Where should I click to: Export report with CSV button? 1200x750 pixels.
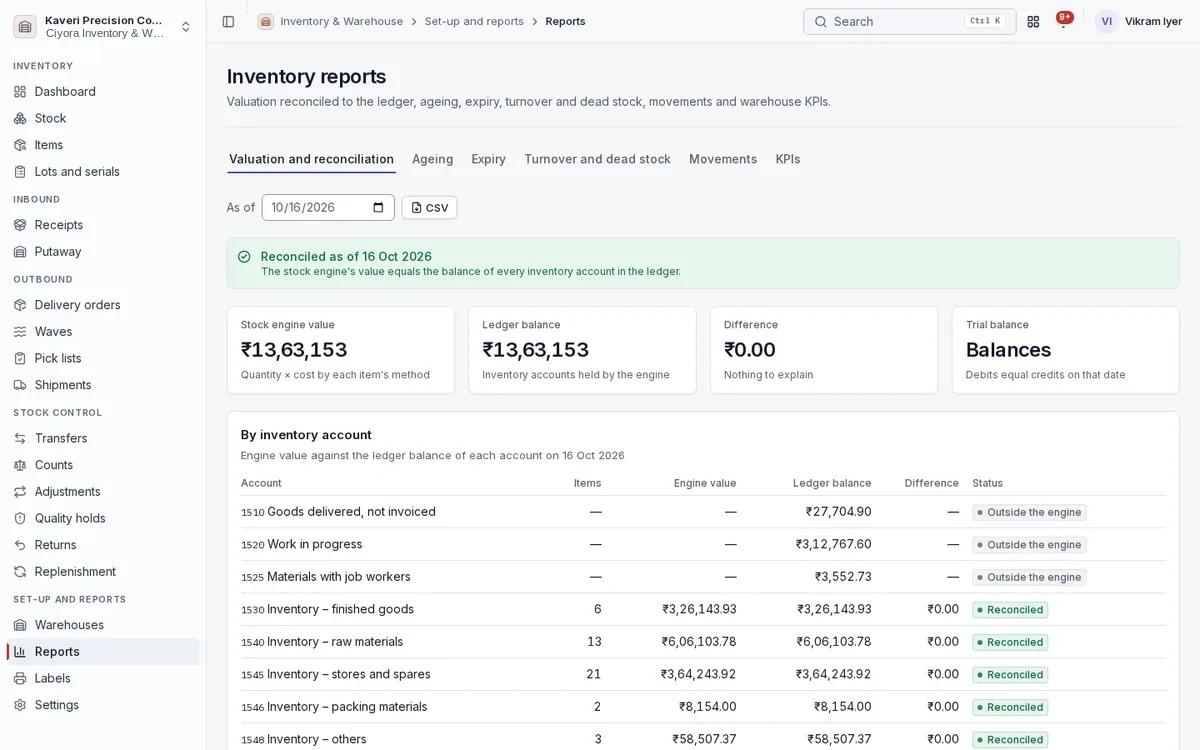pos(429,208)
